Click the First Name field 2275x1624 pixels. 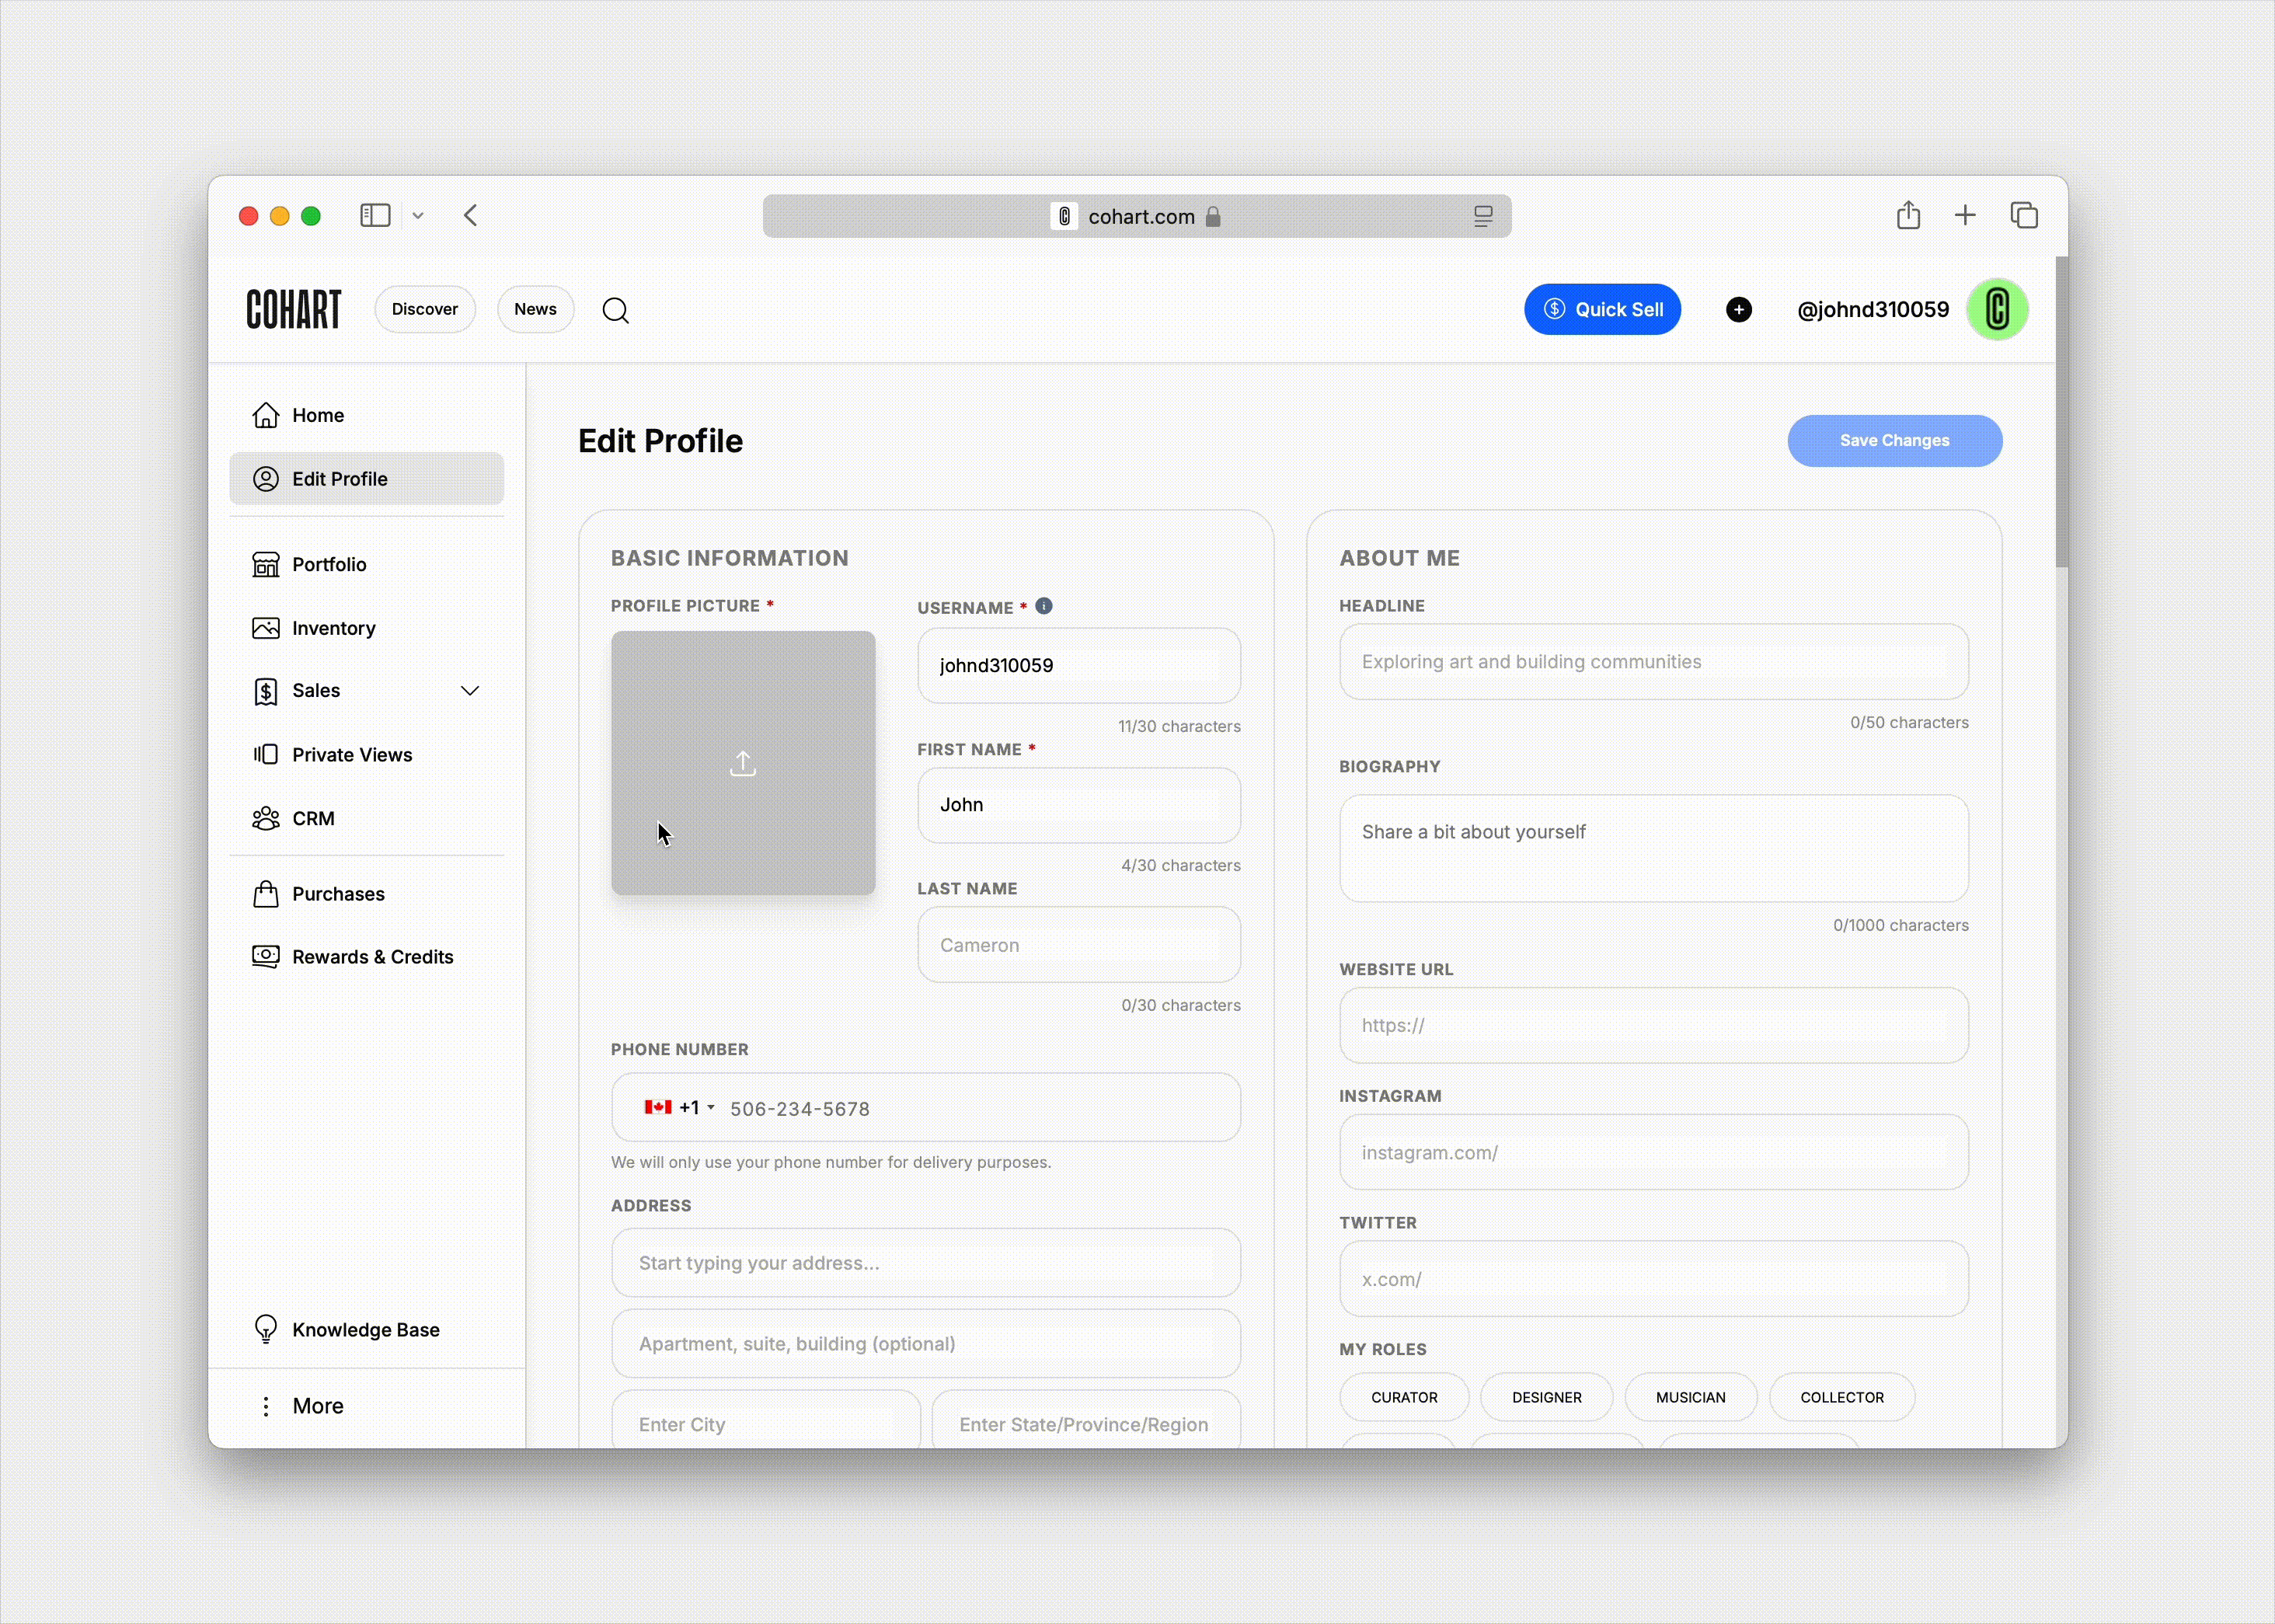tap(1079, 805)
